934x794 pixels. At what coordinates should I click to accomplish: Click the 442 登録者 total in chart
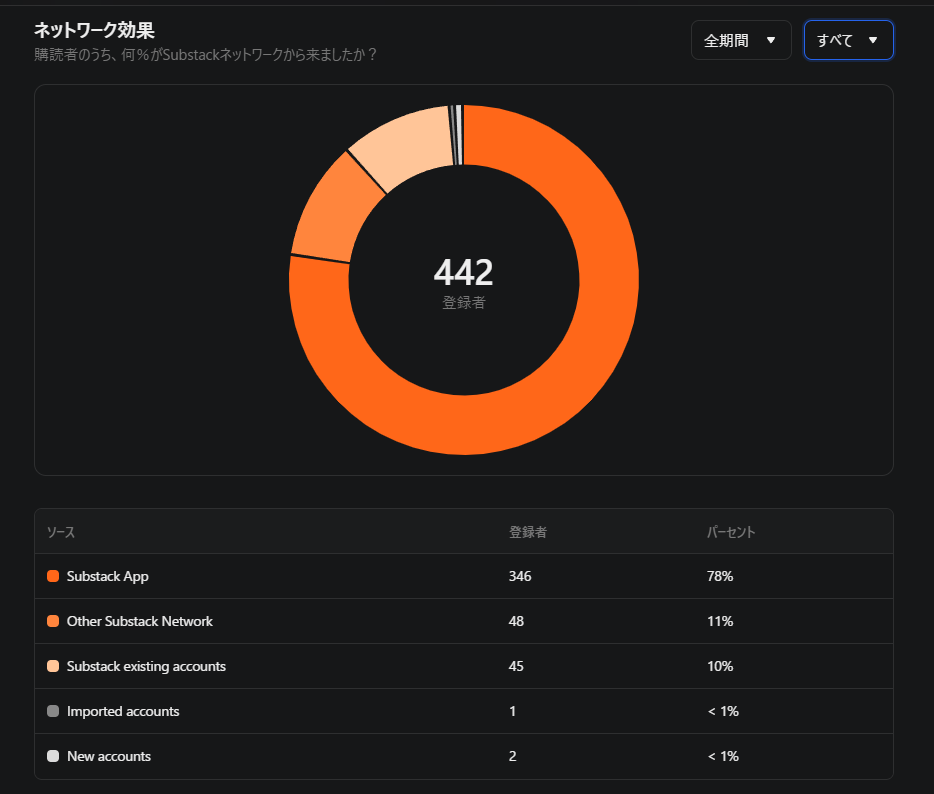[463, 282]
